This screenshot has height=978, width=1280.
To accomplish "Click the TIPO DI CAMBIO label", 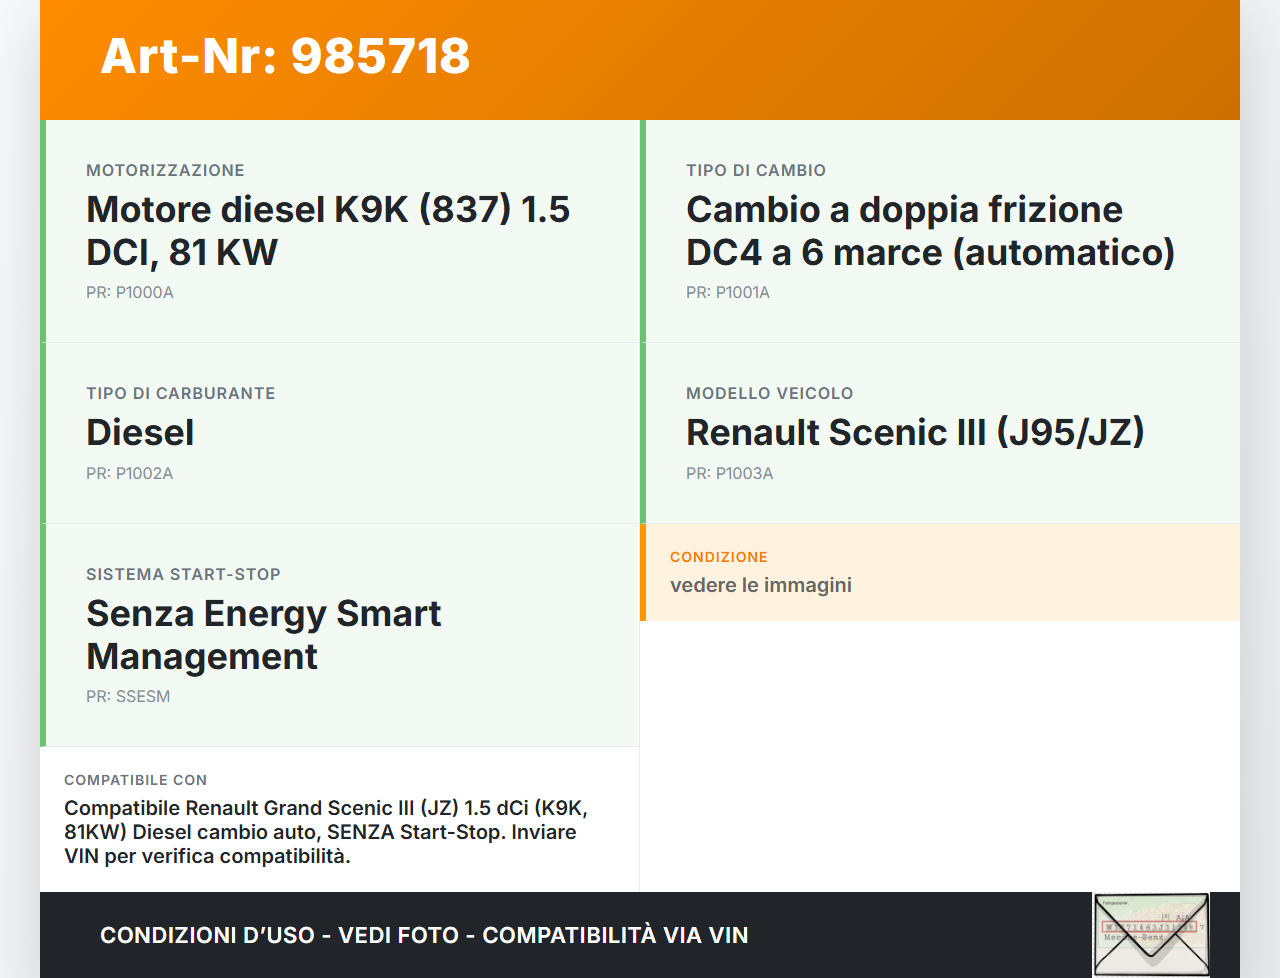I will (x=756, y=171).
